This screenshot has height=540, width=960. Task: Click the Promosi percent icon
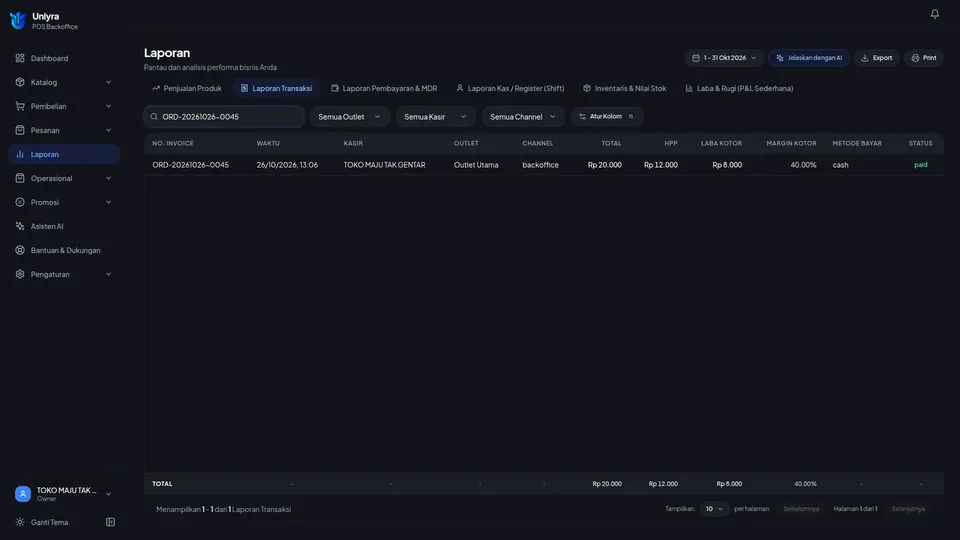coord(20,202)
